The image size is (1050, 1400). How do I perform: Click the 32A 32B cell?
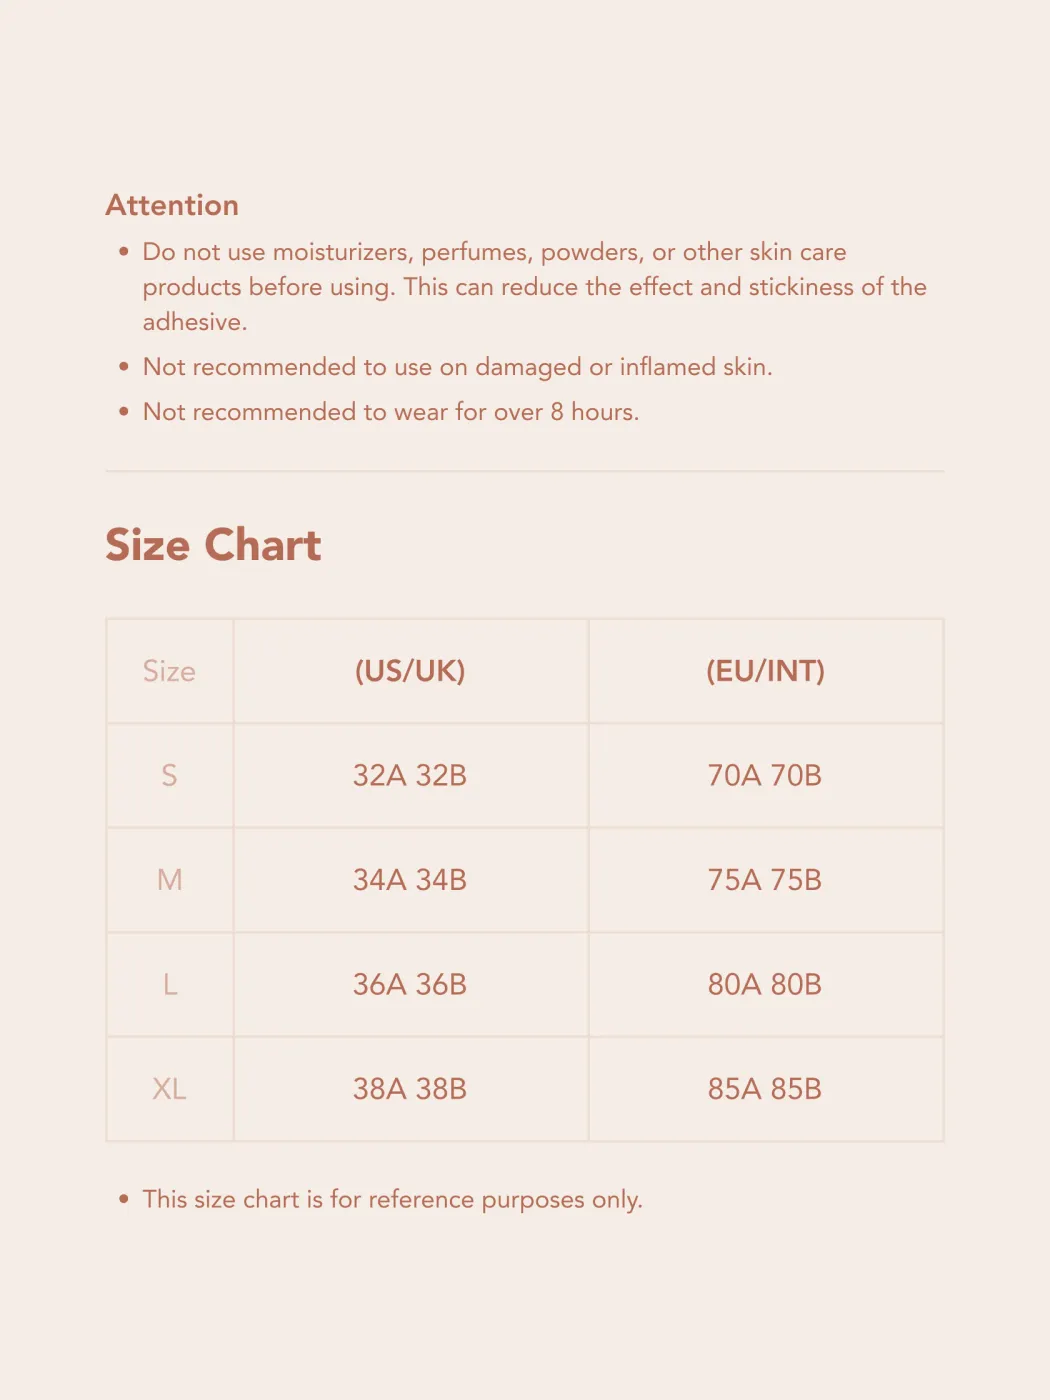[x=410, y=776]
